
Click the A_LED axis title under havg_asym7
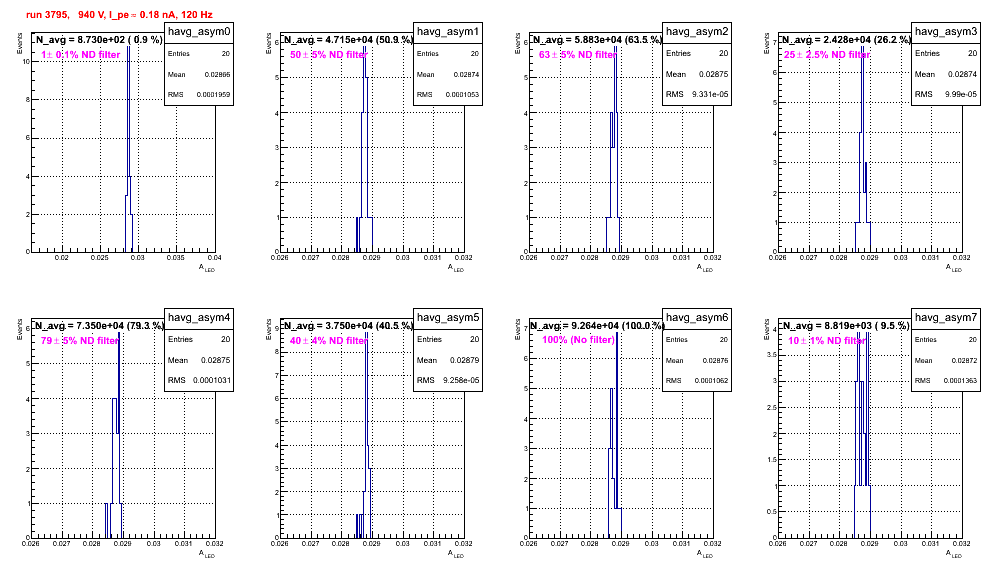954,554
